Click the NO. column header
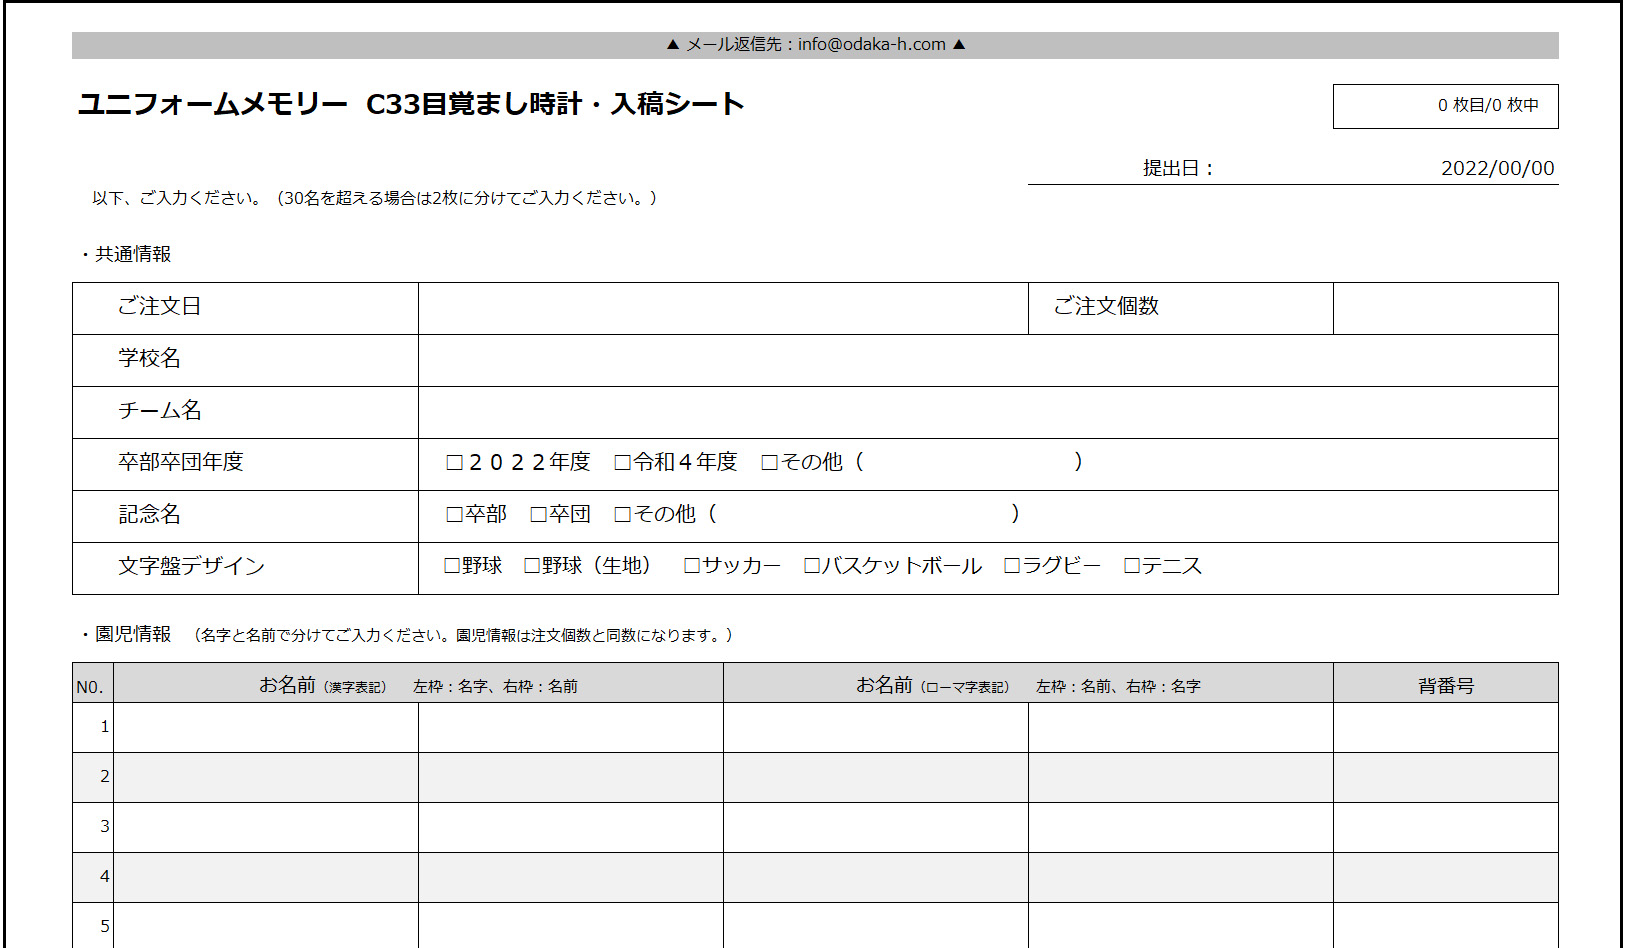The width and height of the screenshot is (1628, 948). [93, 683]
